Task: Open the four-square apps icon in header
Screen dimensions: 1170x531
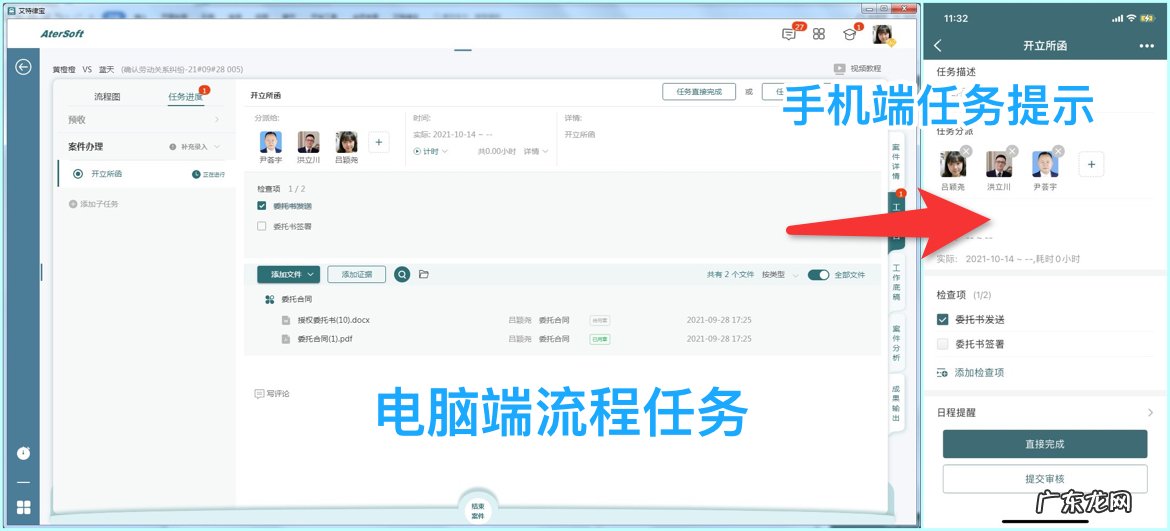Action: tap(819, 34)
